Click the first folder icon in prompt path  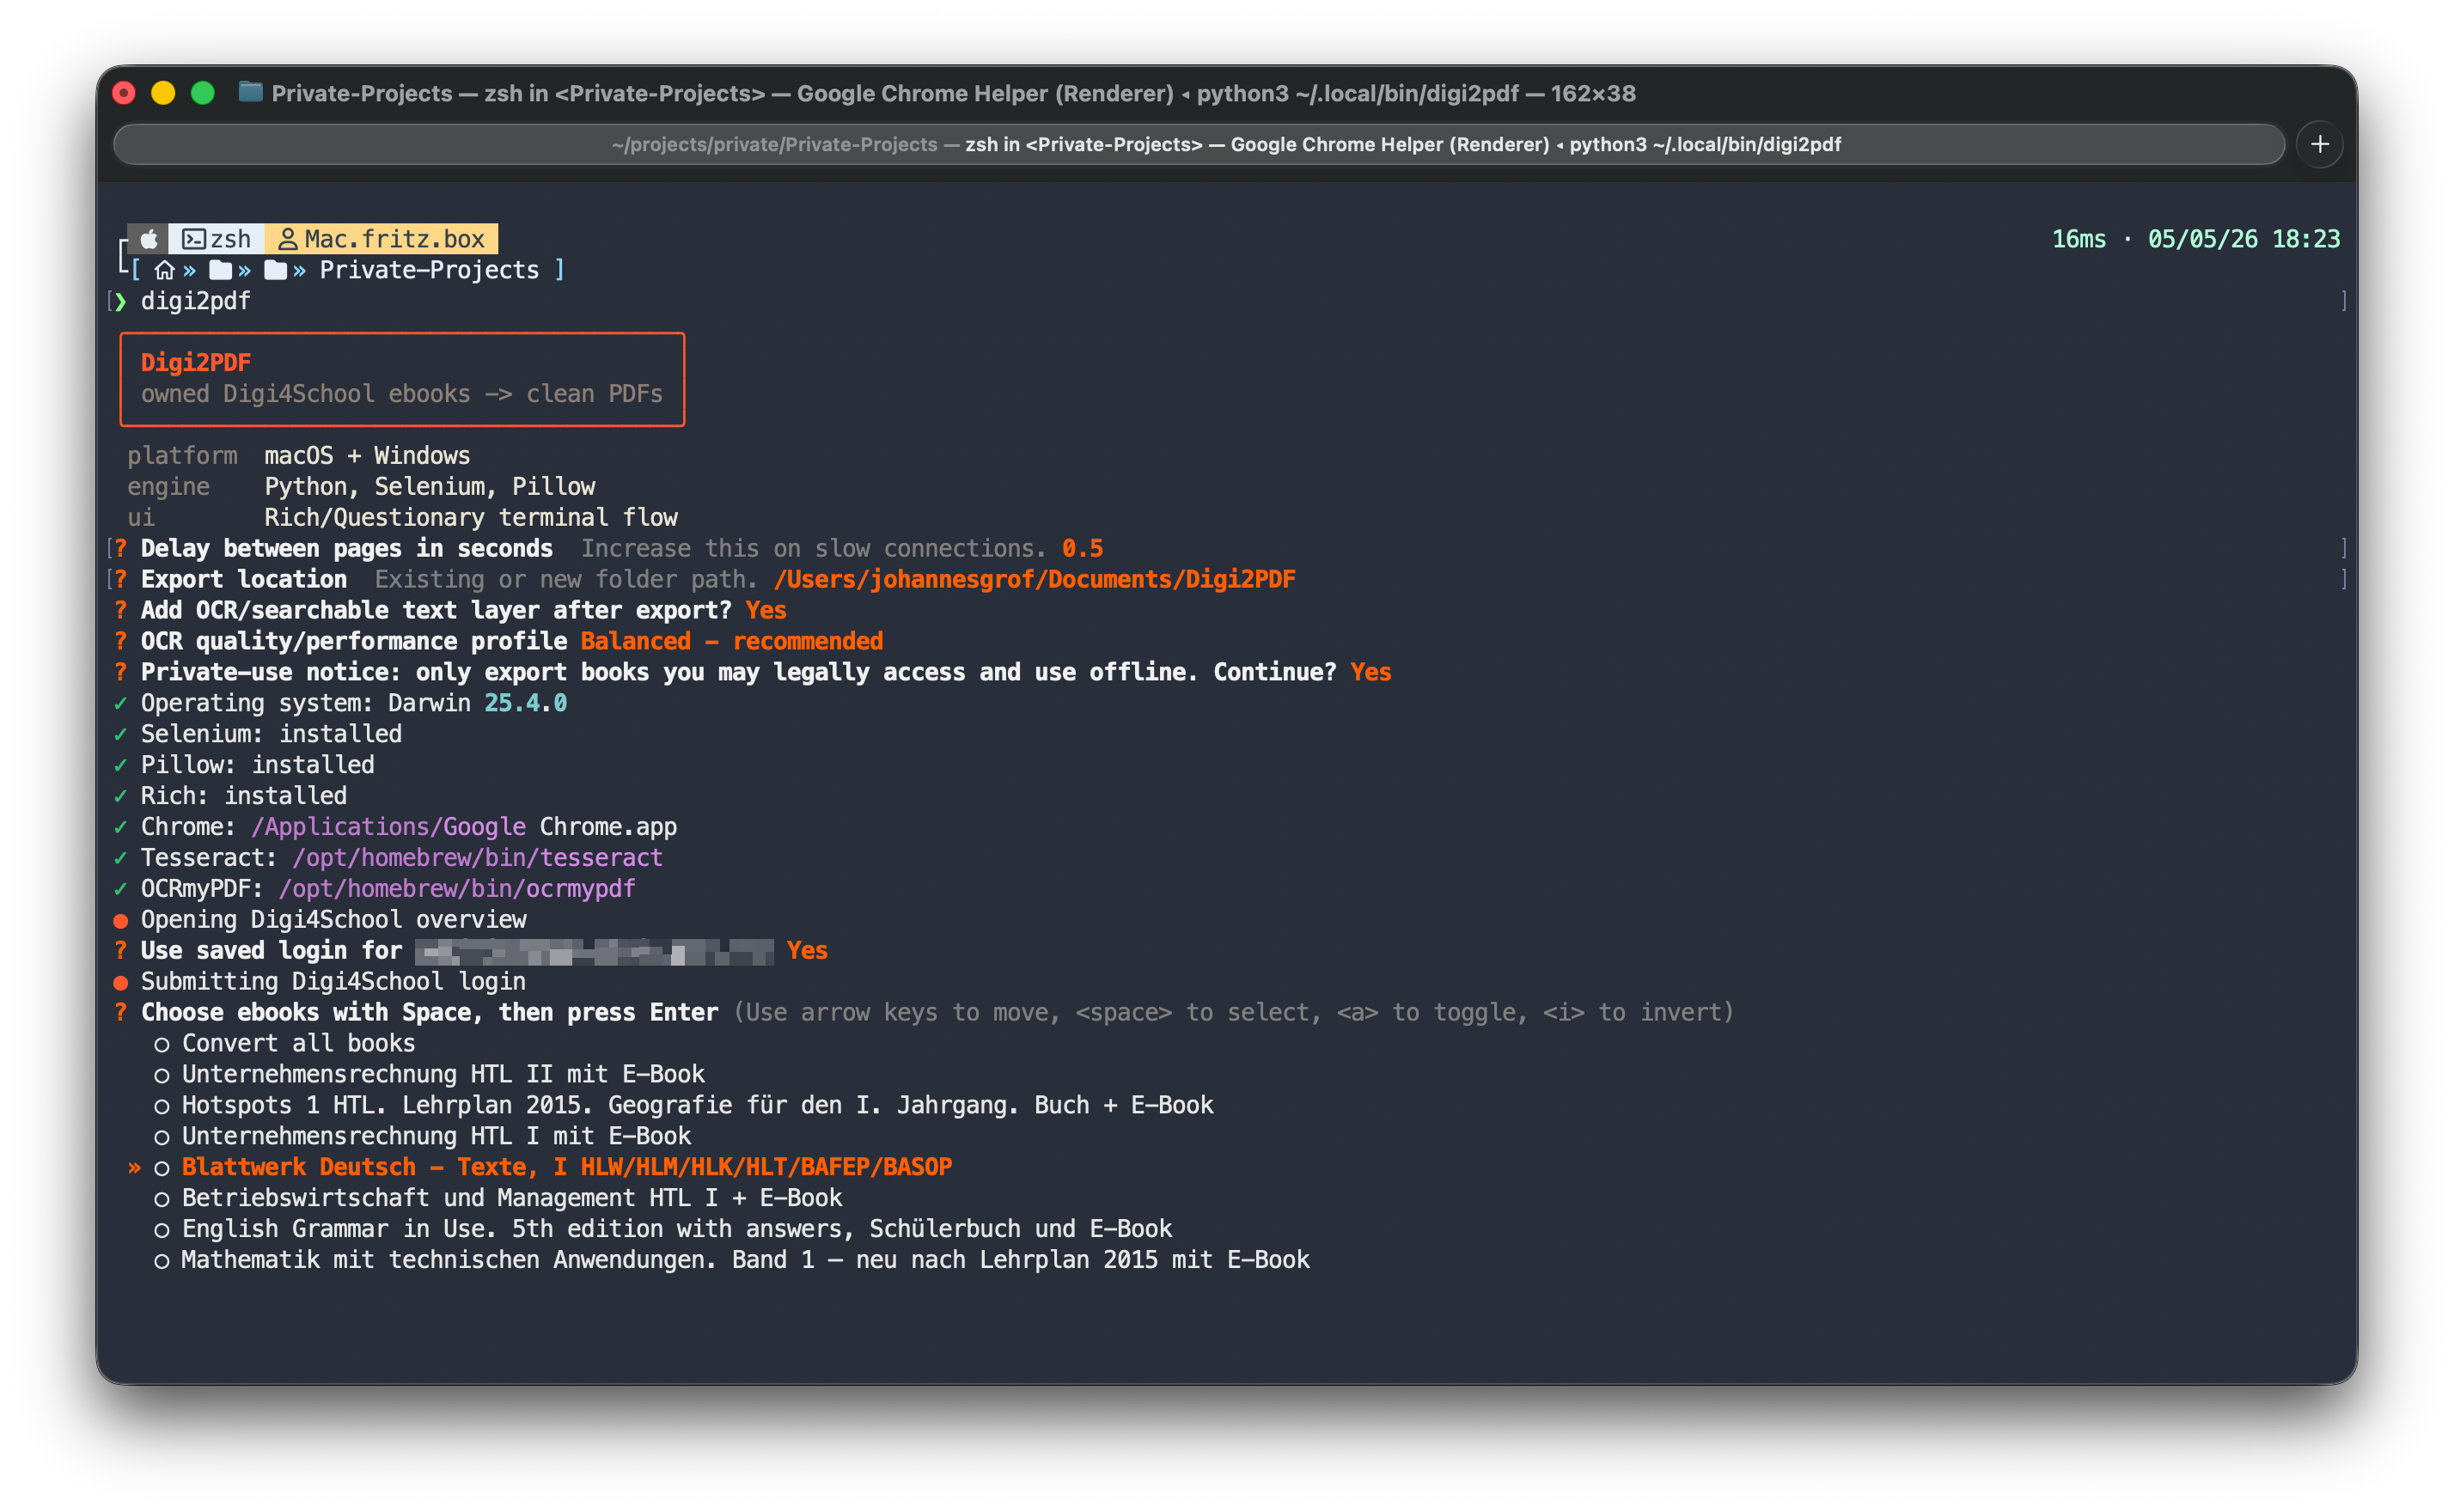[220, 270]
